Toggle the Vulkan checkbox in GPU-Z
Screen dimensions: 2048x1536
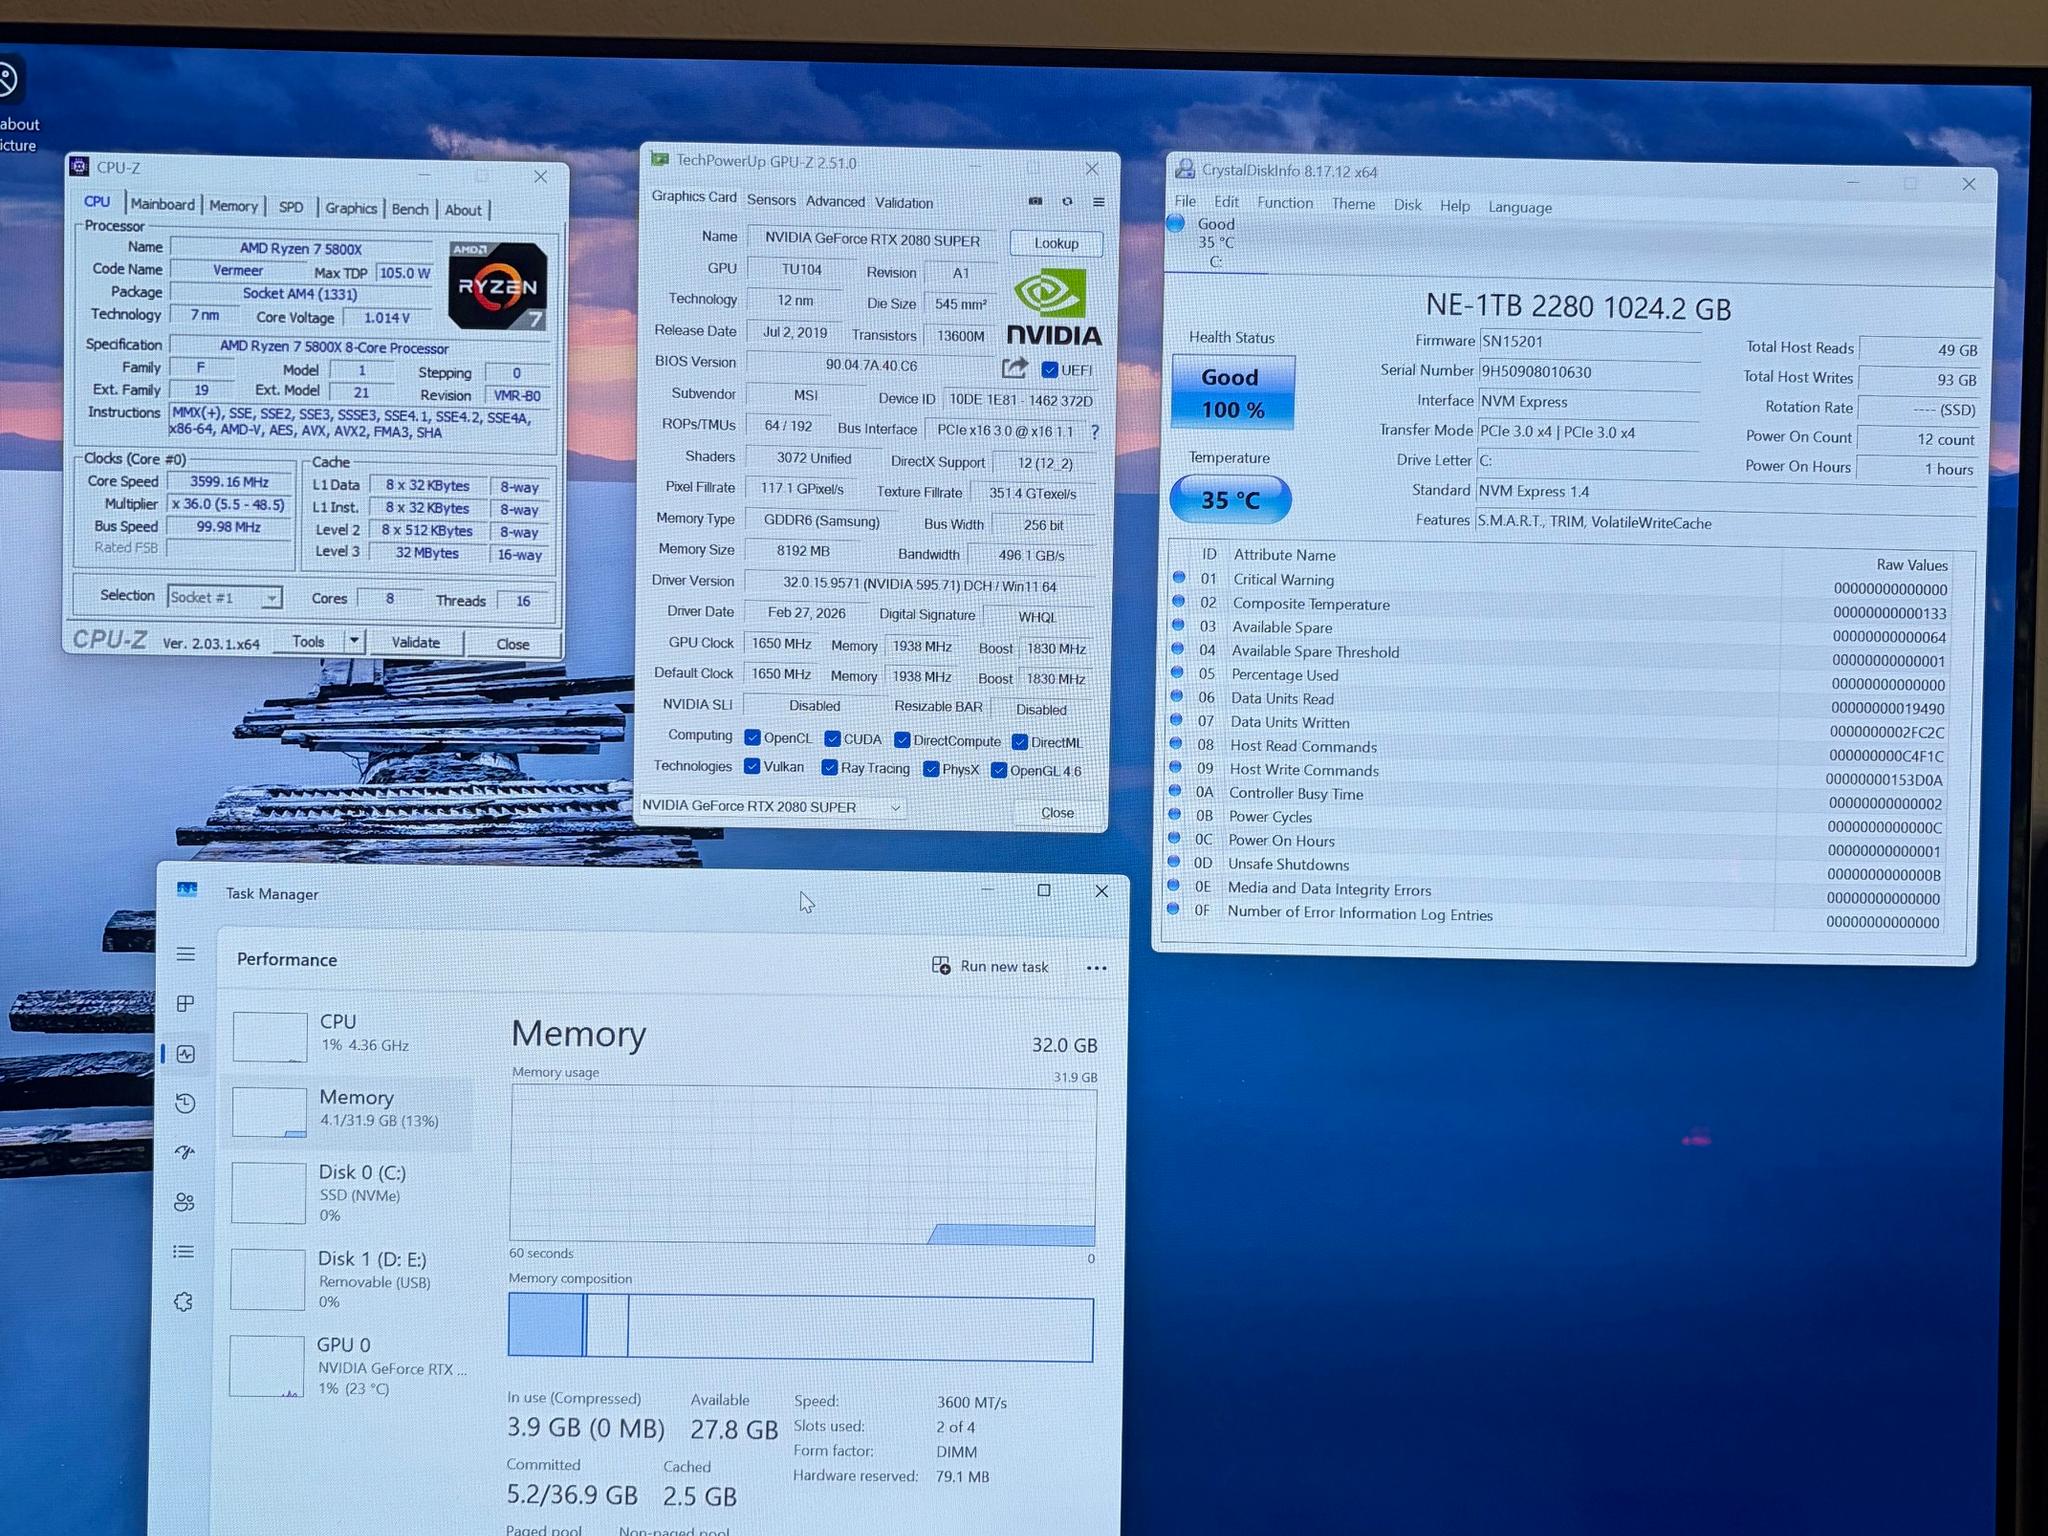click(752, 766)
